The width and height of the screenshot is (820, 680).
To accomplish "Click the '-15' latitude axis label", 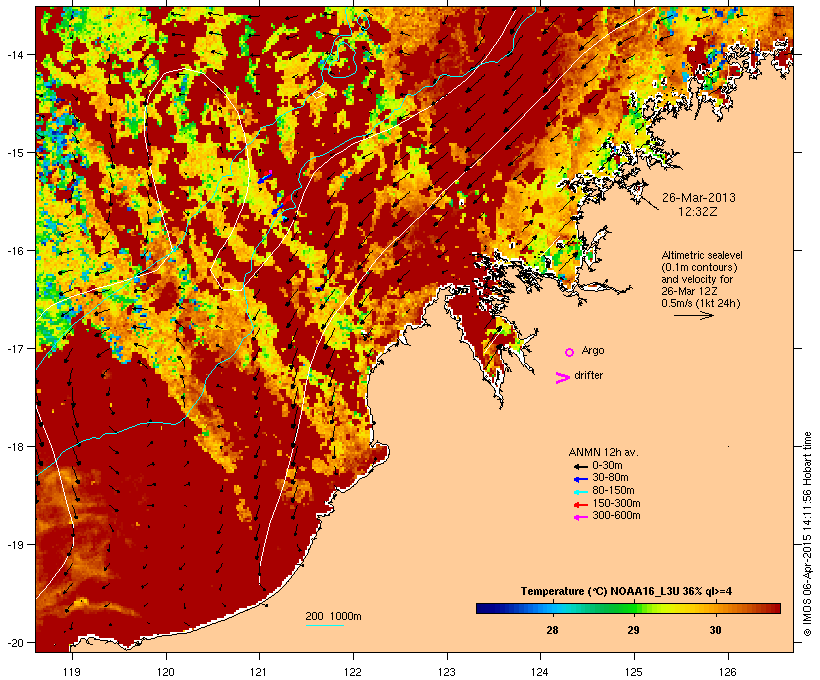I will [x=16, y=153].
